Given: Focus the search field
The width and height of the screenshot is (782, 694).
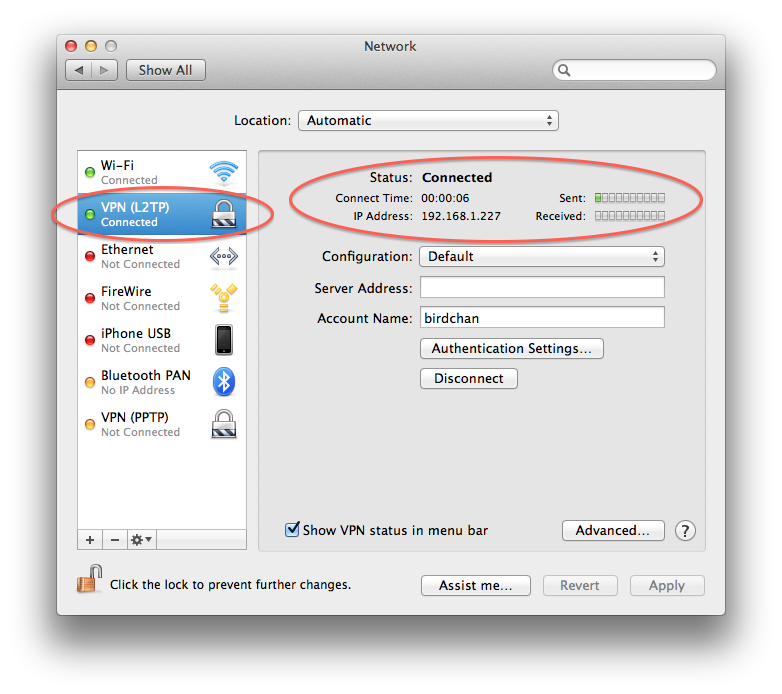Looking at the screenshot, I should pyautogui.click(x=634, y=70).
